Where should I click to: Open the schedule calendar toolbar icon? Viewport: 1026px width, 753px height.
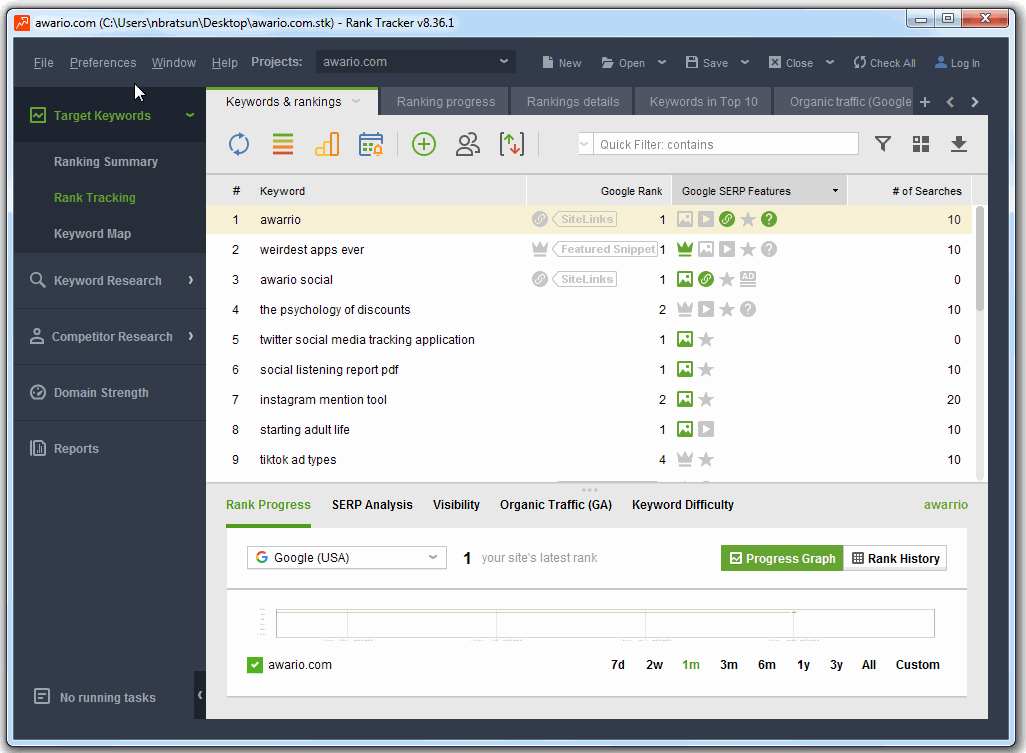coord(371,144)
